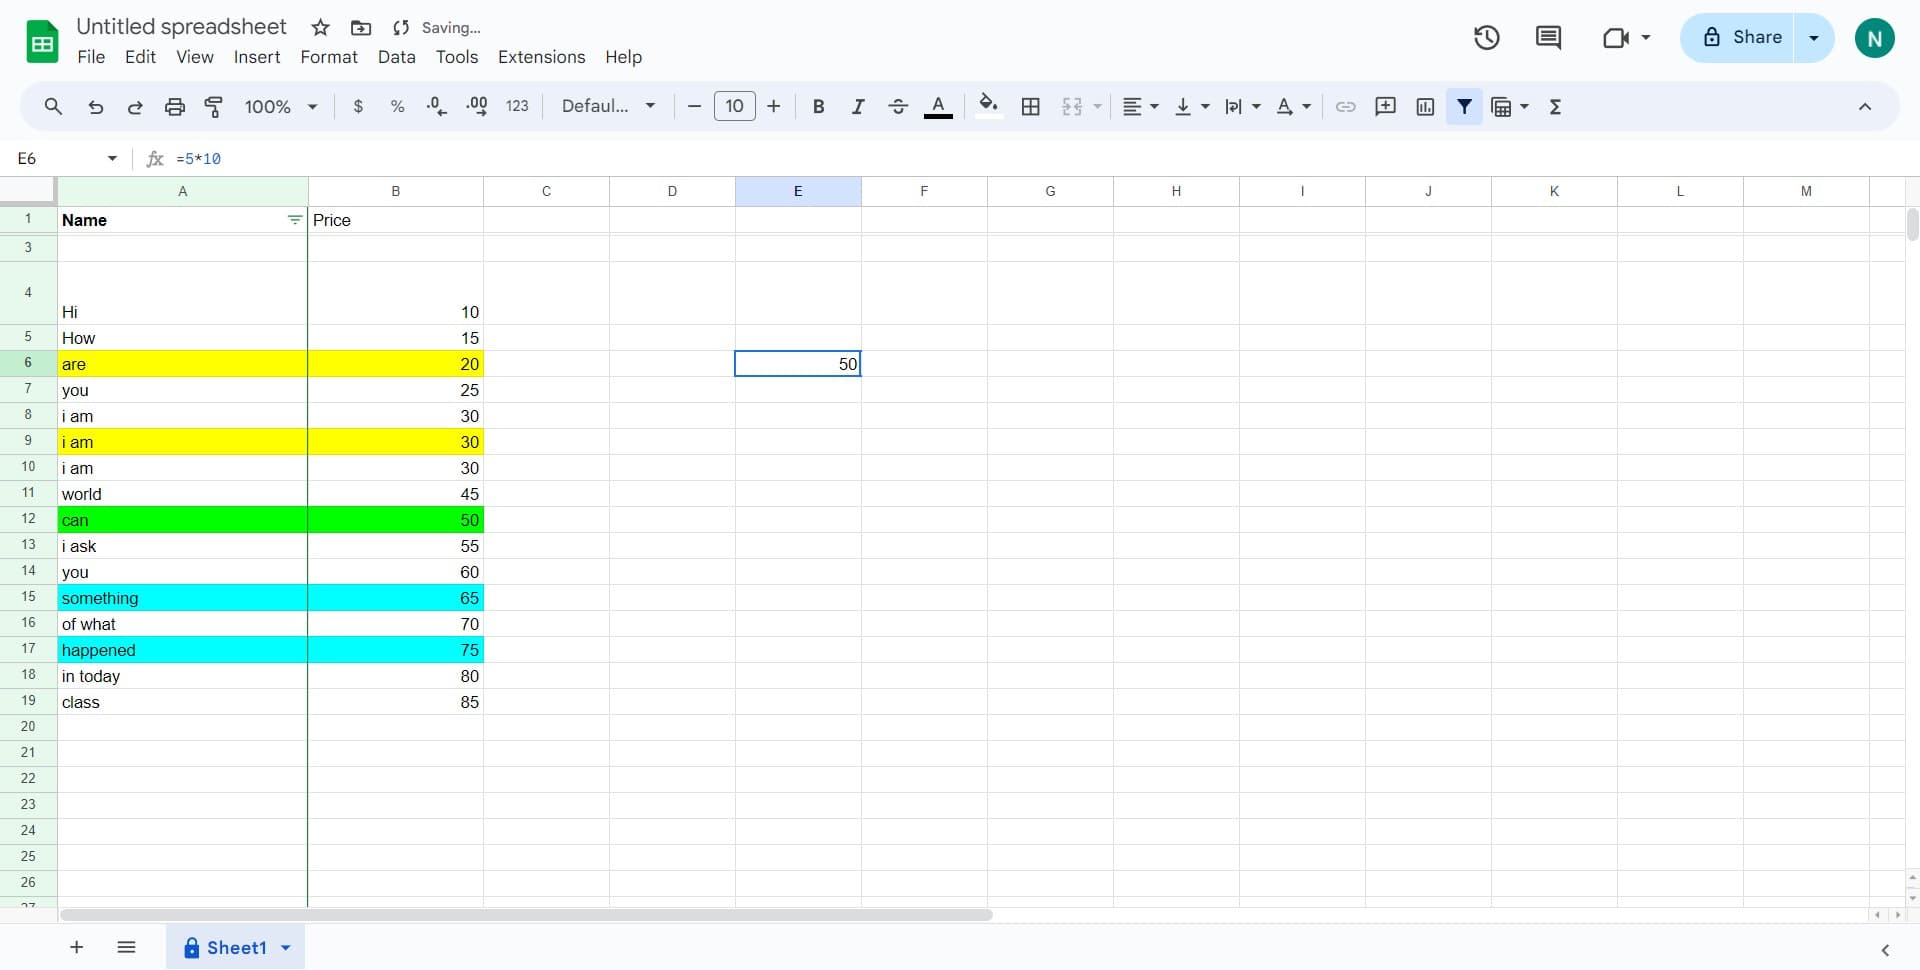This screenshot has height=970, width=1920.
Task: Click the Share button
Action: tap(1741, 38)
